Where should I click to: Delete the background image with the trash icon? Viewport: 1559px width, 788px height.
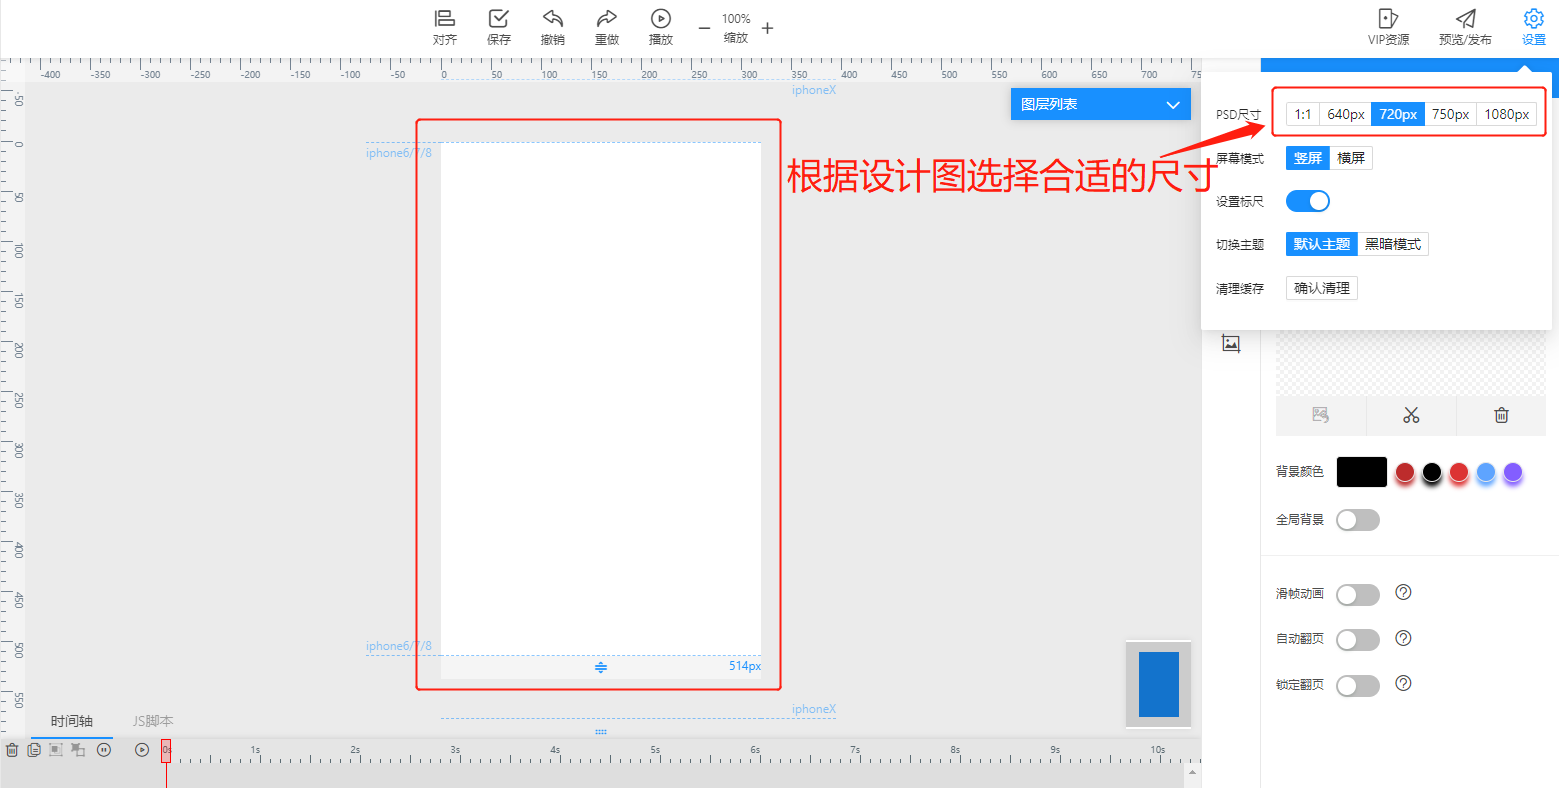click(x=1501, y=415)
